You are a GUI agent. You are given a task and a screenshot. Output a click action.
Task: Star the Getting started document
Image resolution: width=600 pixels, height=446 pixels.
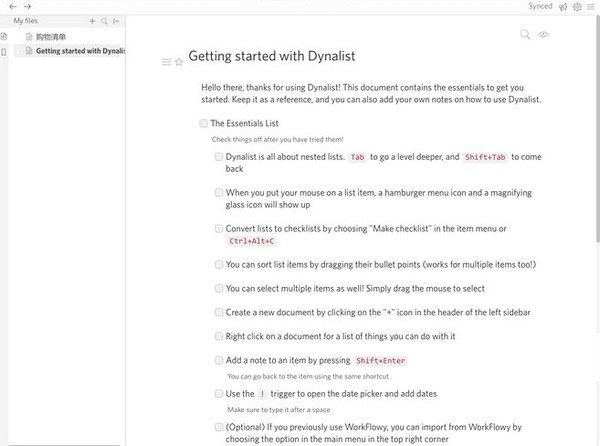(179, 62)
